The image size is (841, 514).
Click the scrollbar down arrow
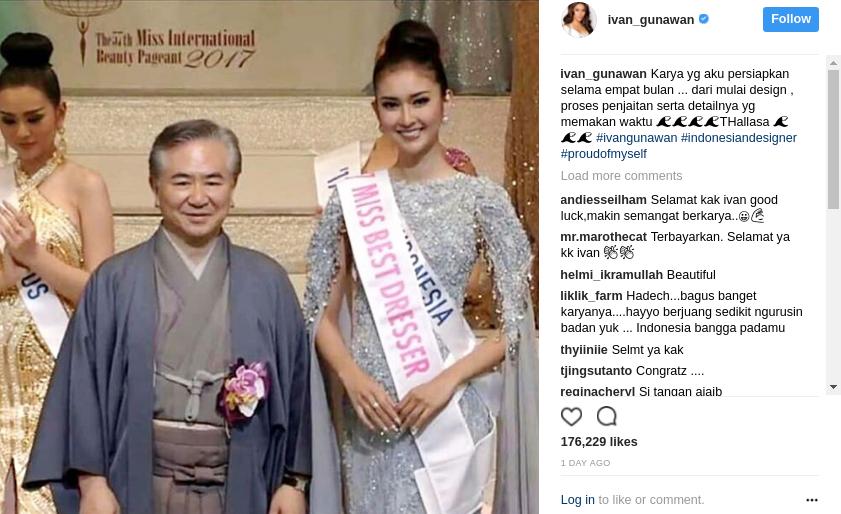pos(833,387)
